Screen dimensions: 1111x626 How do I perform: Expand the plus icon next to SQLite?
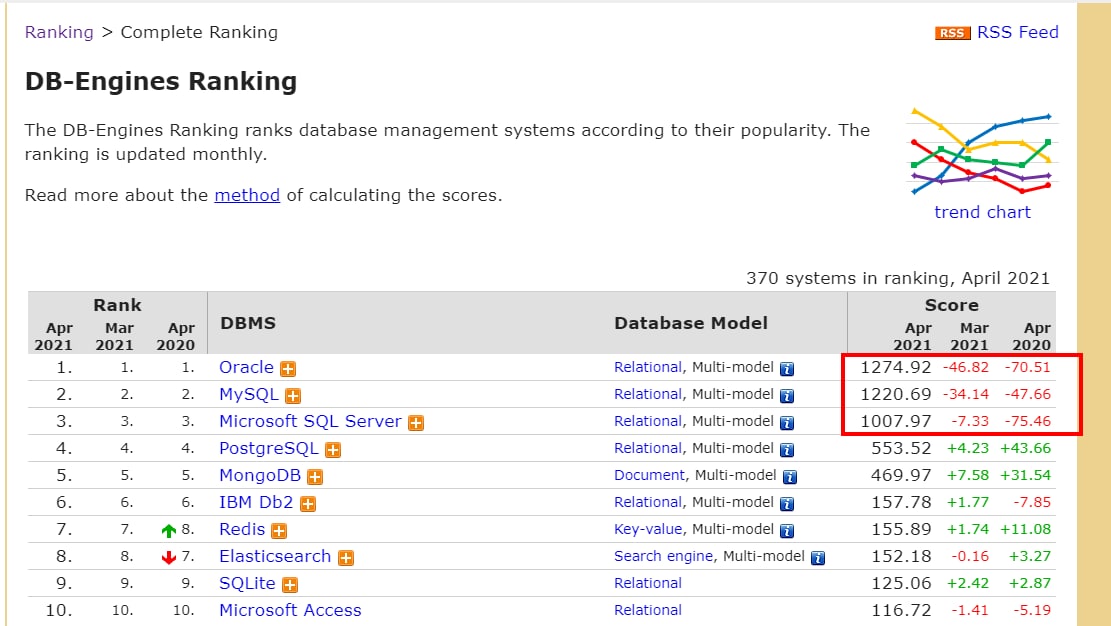(x=290, y=584)
